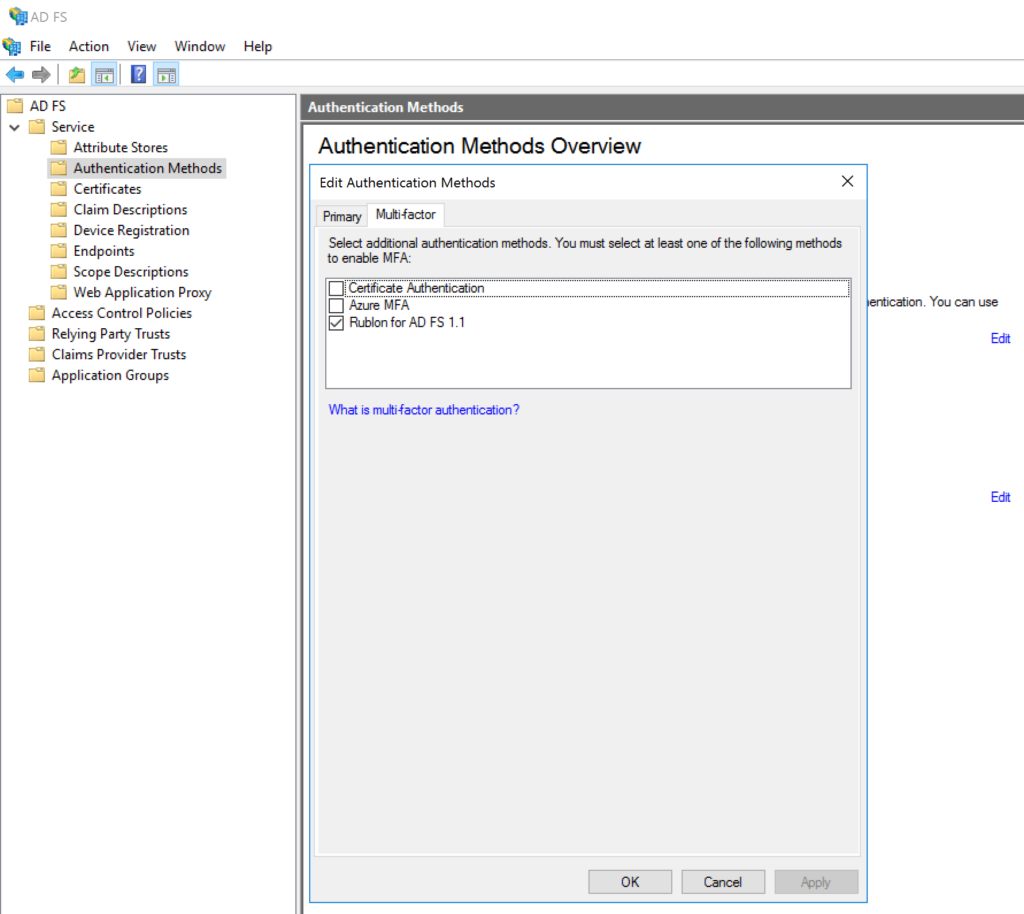Click the Back arrow toolbar icon
This screenshot has height=914, width=1024.
coord(15,75)
